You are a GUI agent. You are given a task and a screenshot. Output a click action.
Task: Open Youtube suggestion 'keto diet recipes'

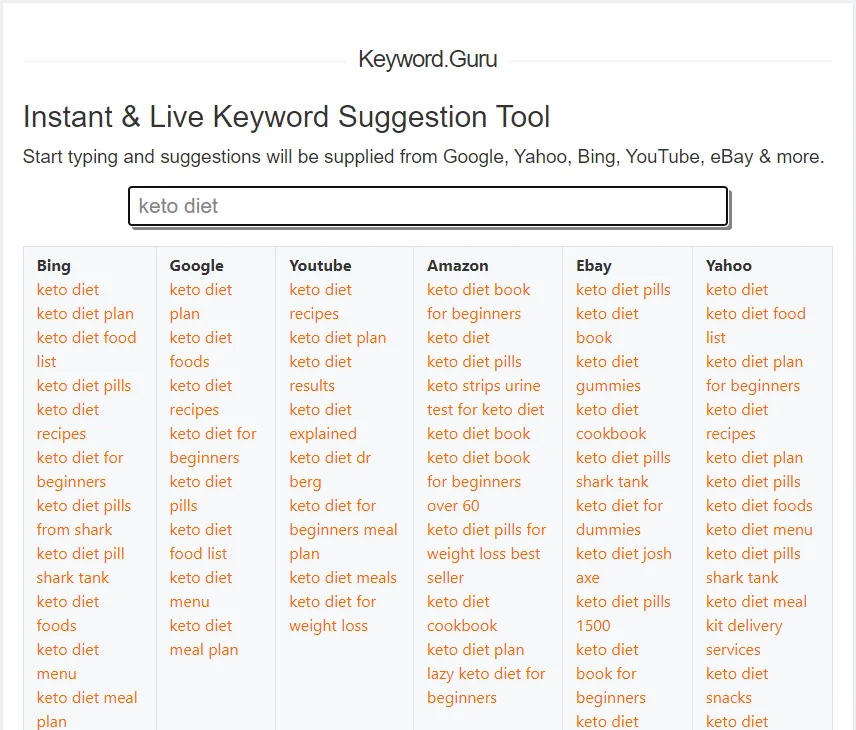point(320,301)
